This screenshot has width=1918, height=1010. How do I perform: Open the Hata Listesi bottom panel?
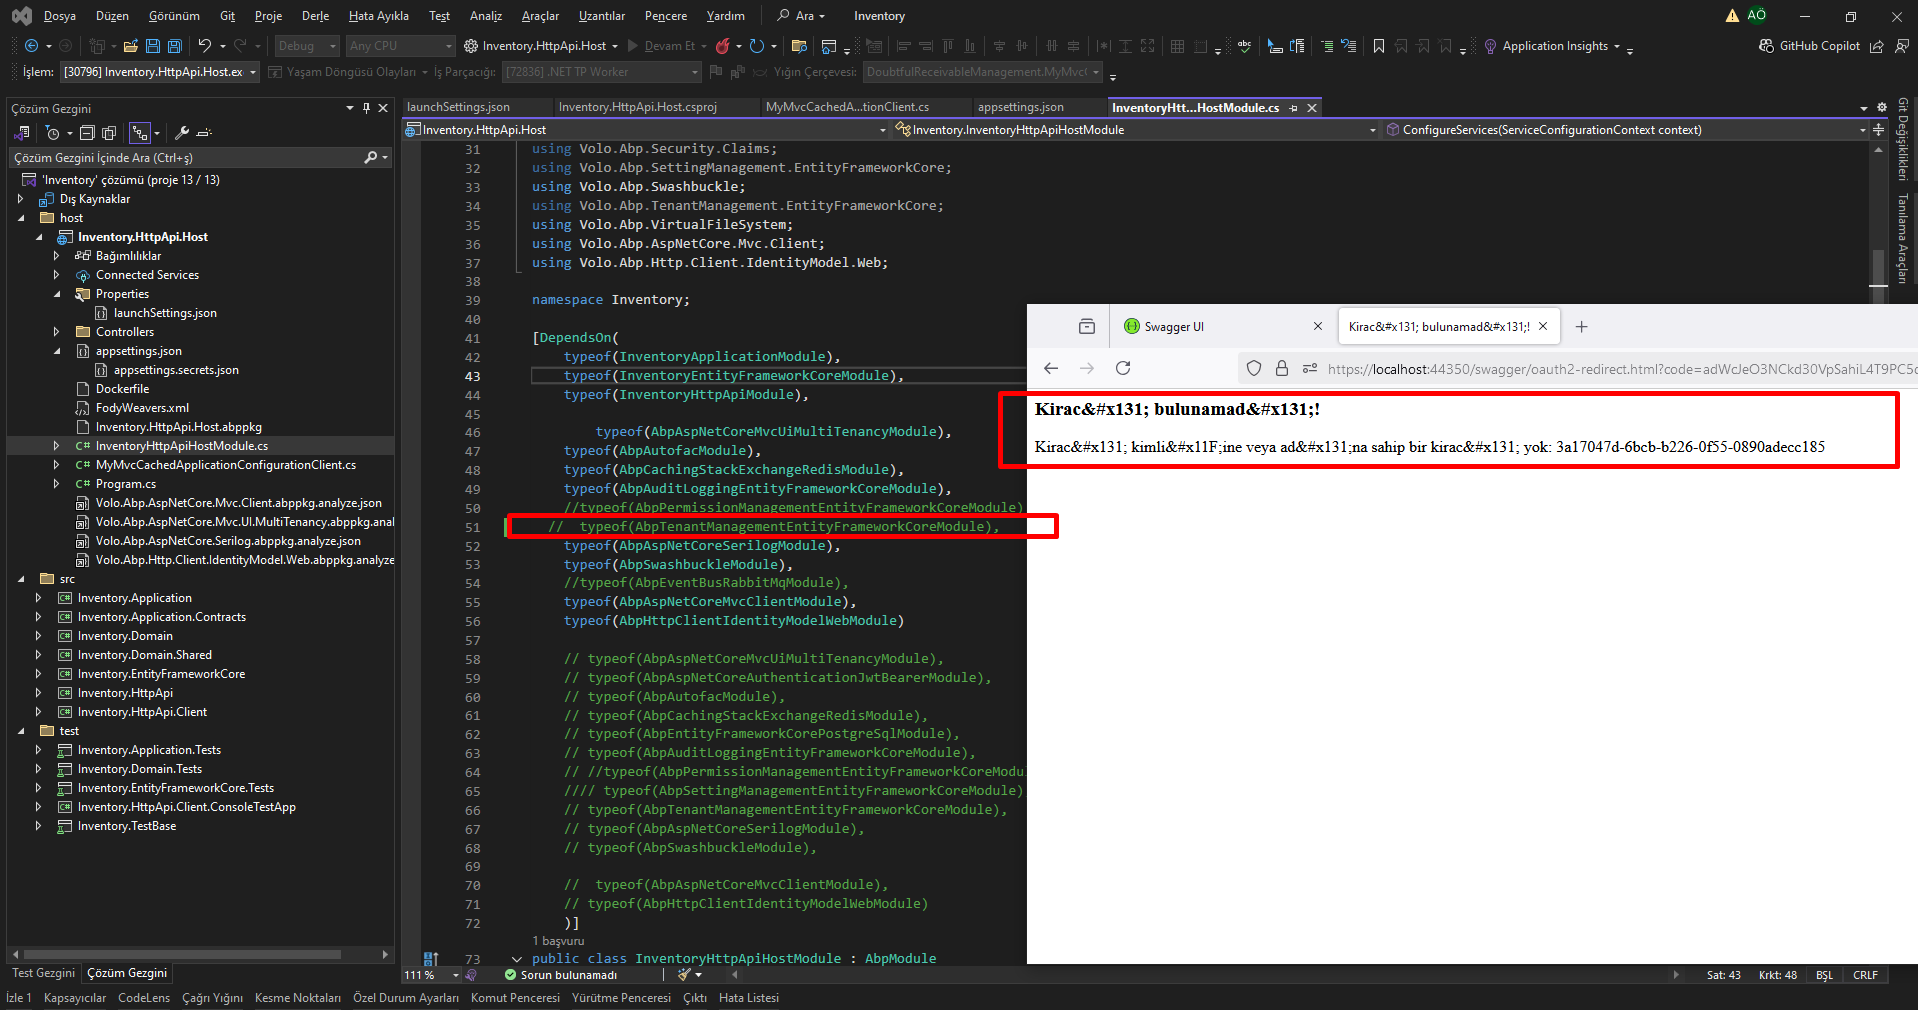(x=748, y=998)
